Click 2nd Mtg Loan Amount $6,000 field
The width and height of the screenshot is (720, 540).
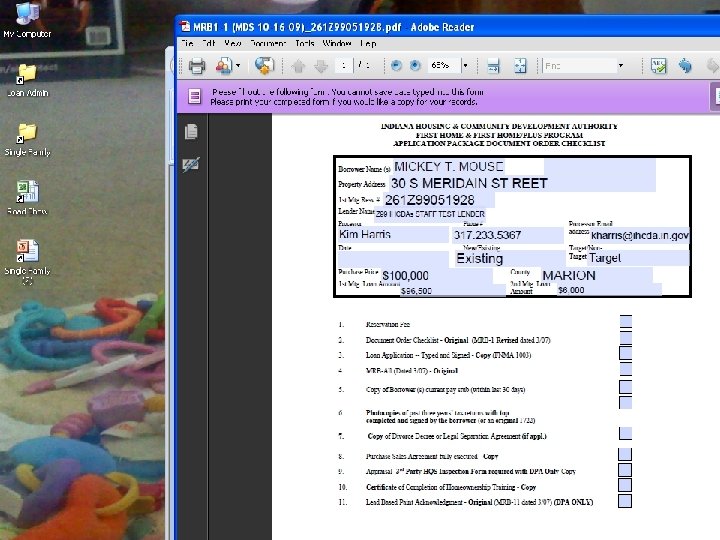(x=609, y=290)
